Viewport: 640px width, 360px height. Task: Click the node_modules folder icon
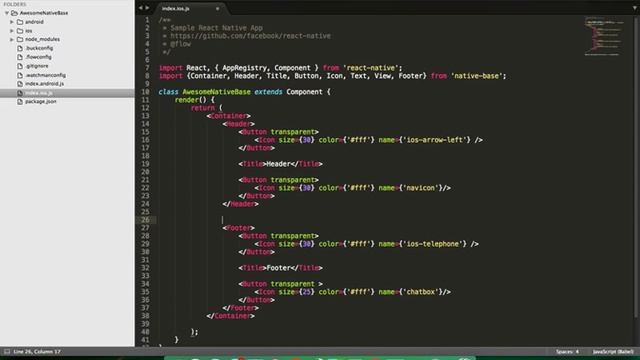click(20, 40)
